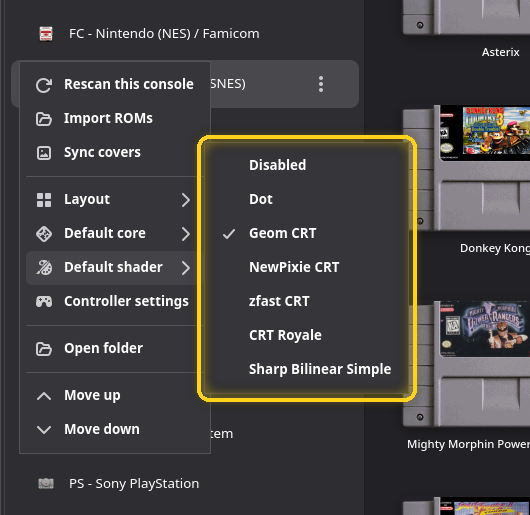This screenshot has width=530, height=515.
Task: Choose the zfast CRT shader
Action: coord(307,301)
